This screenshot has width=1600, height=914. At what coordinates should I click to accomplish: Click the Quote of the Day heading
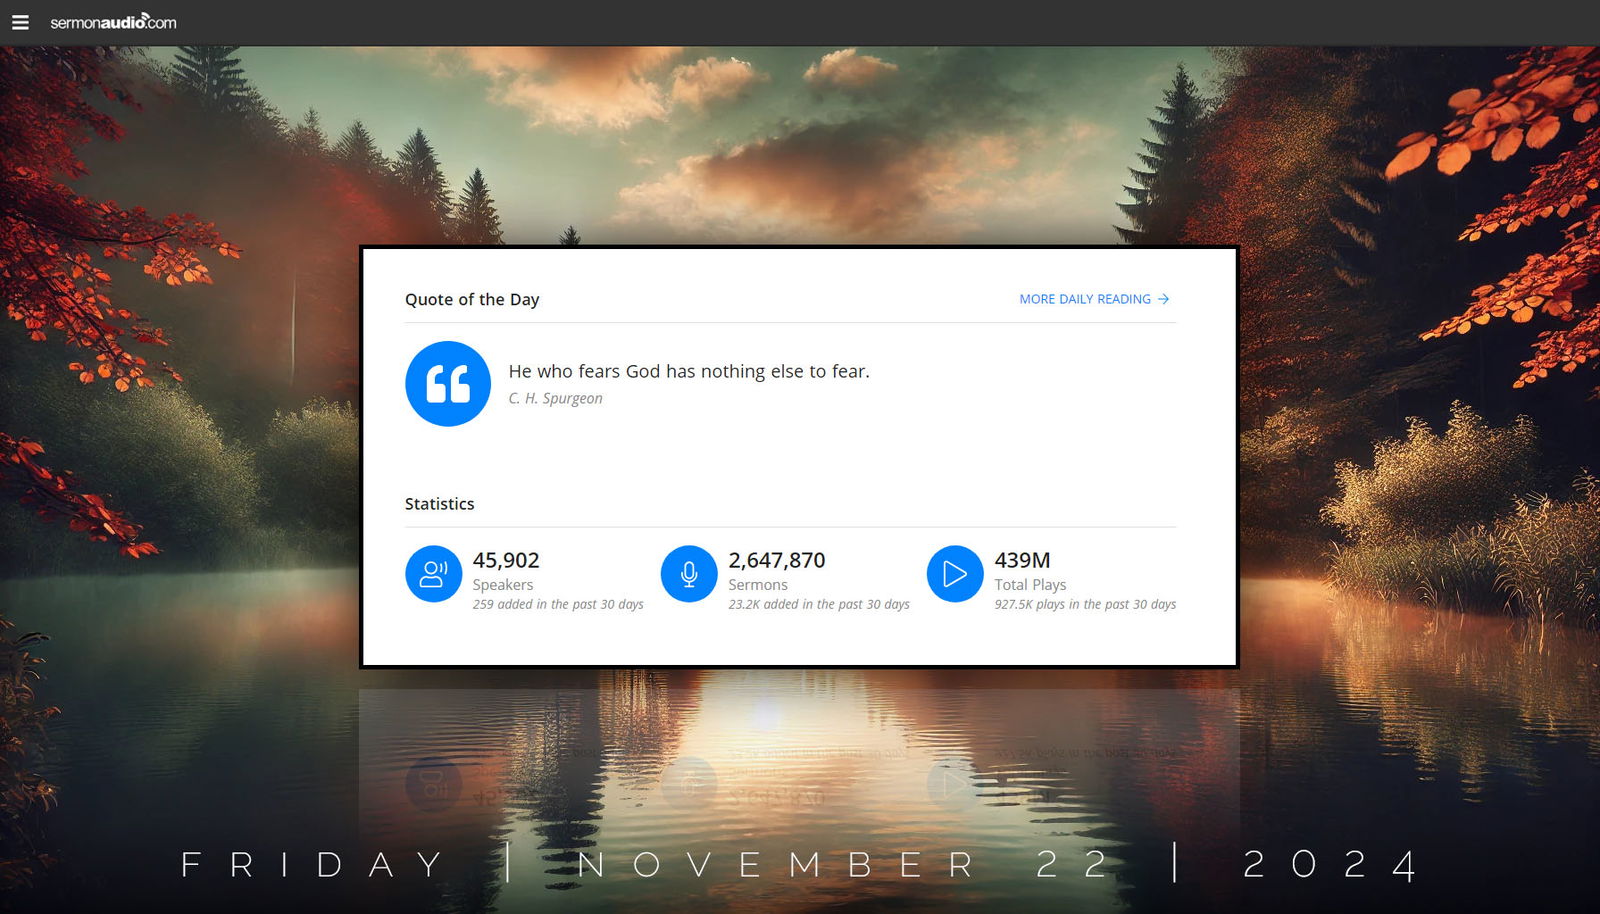[472, 299]
